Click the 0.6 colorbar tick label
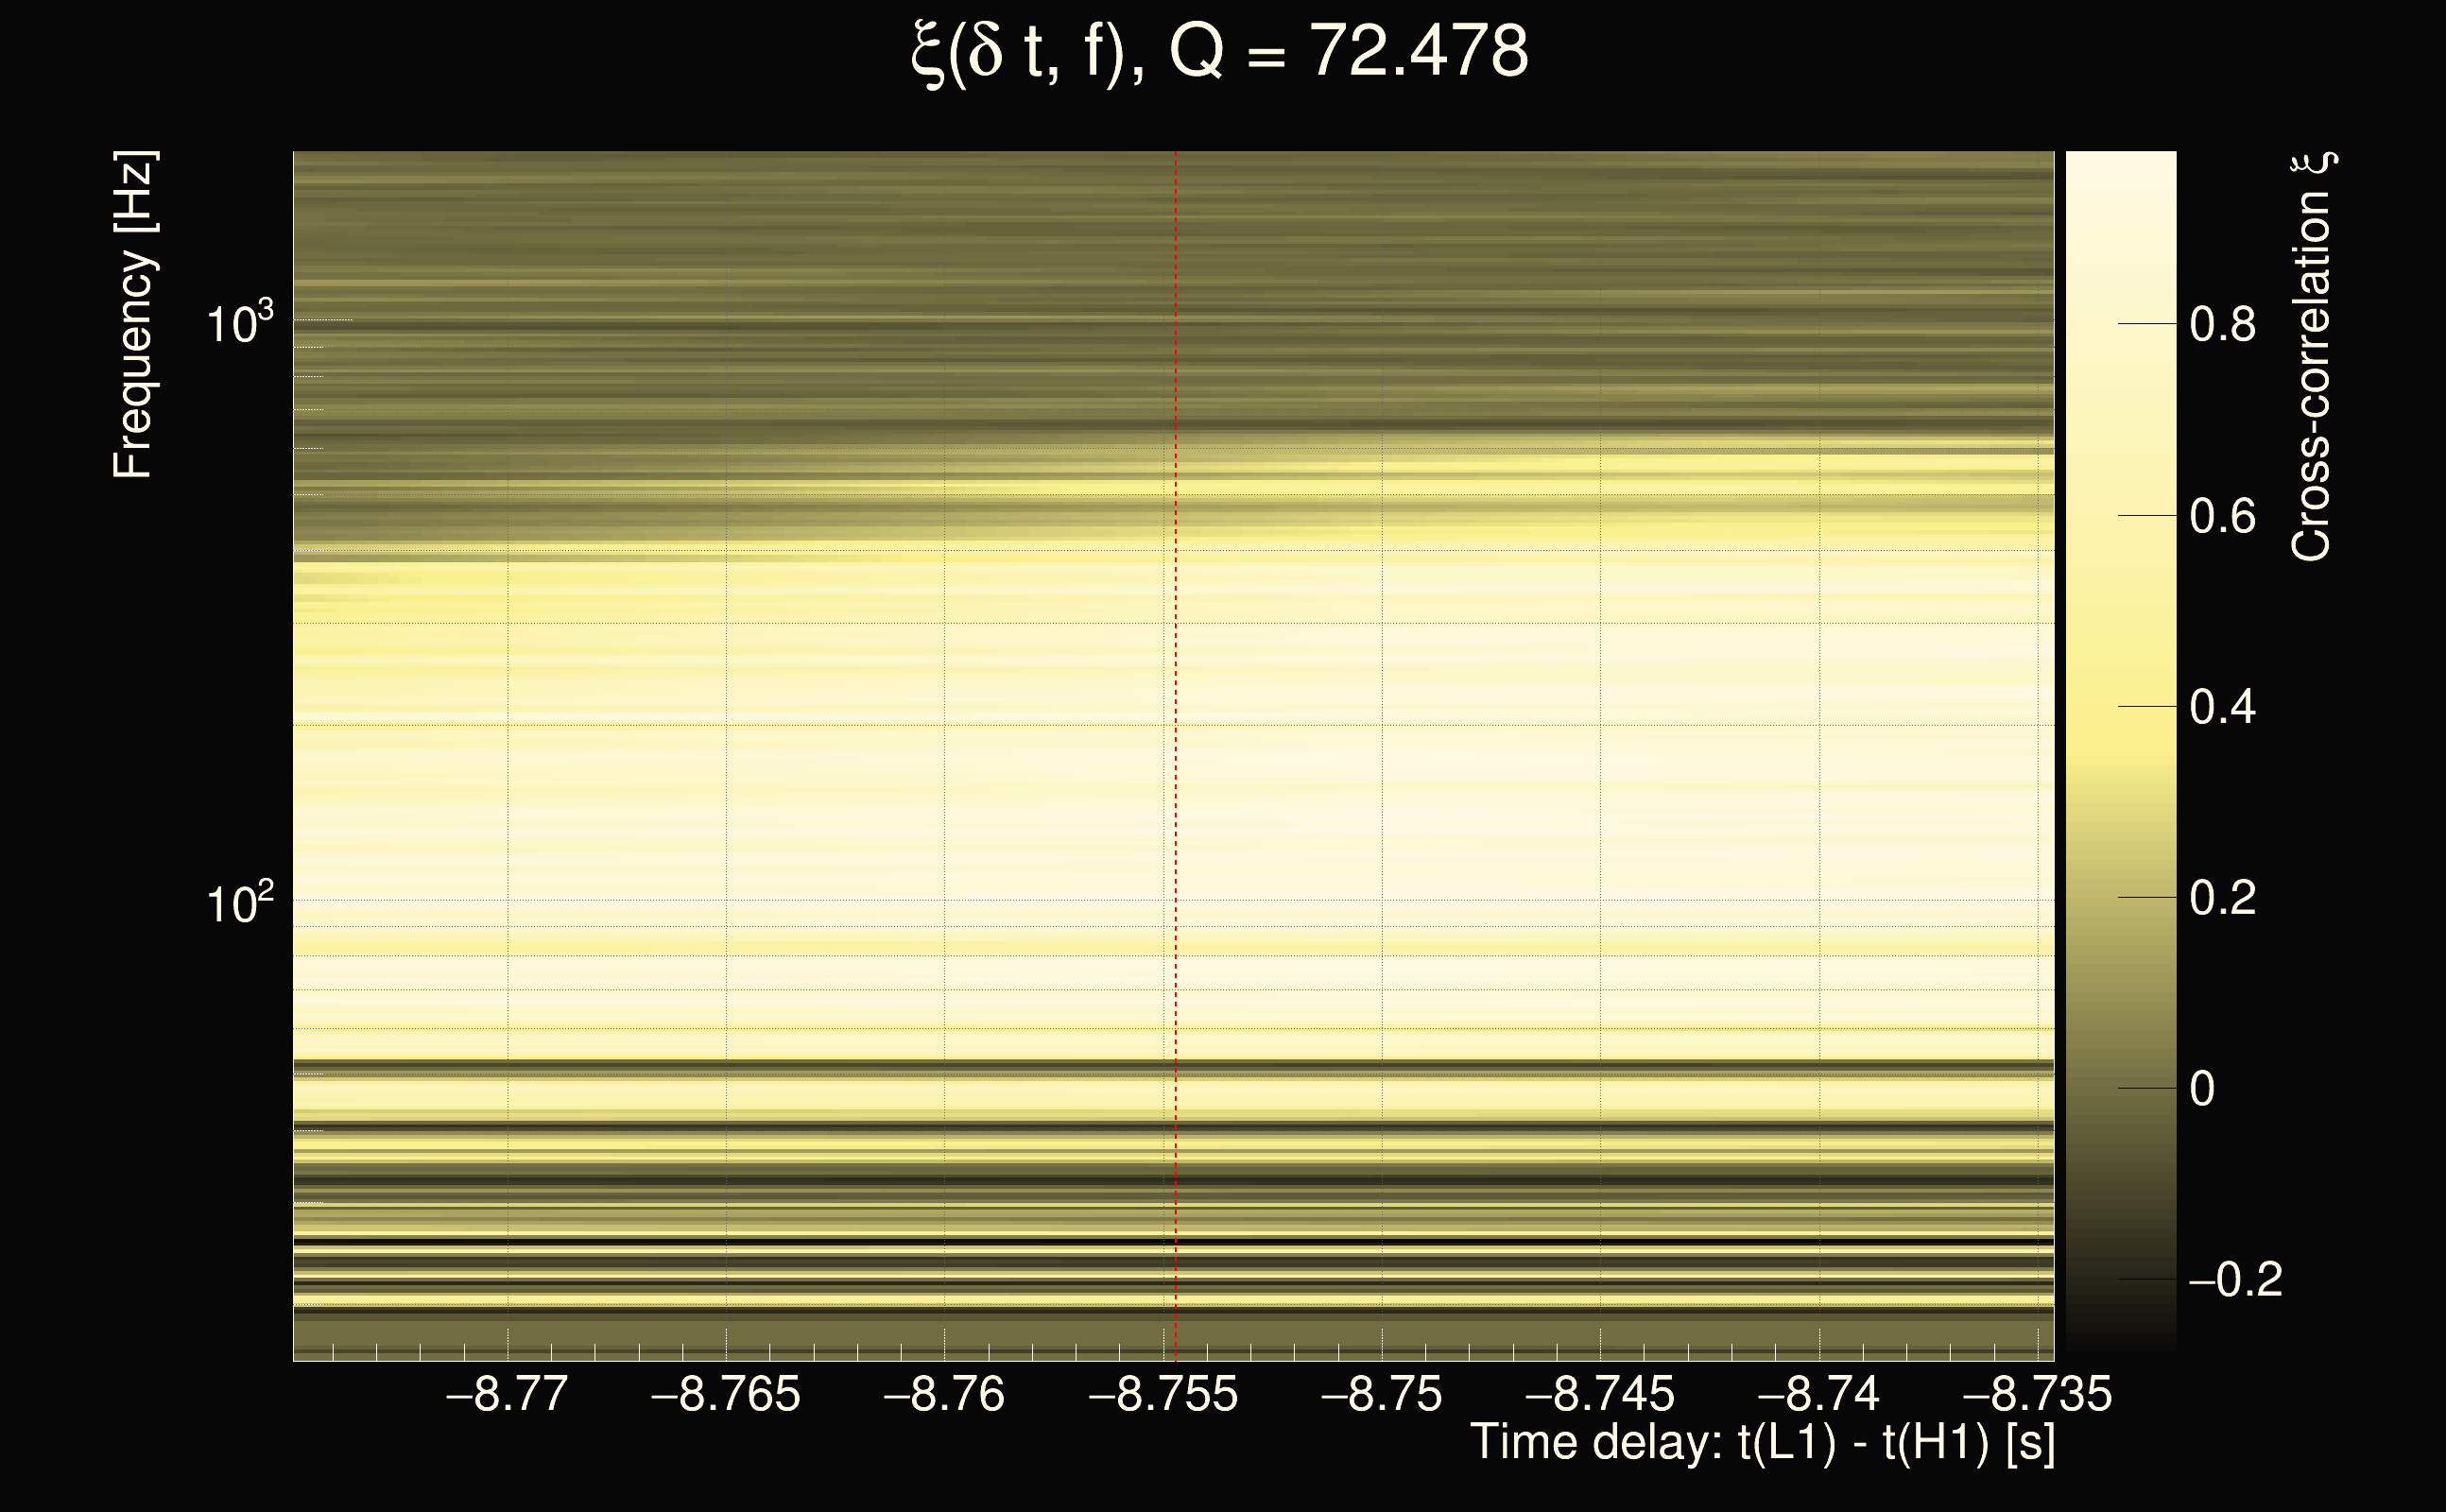Viewport: 2446px width, 1512px height. [2222, 516]
